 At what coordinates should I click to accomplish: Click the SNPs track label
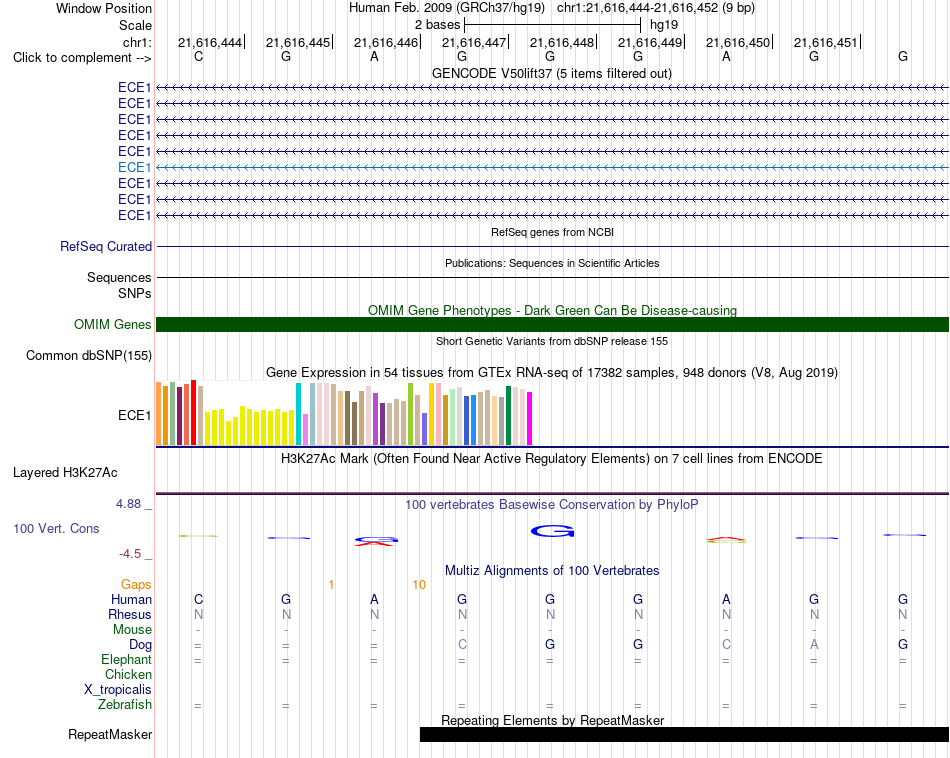point(135,293)
